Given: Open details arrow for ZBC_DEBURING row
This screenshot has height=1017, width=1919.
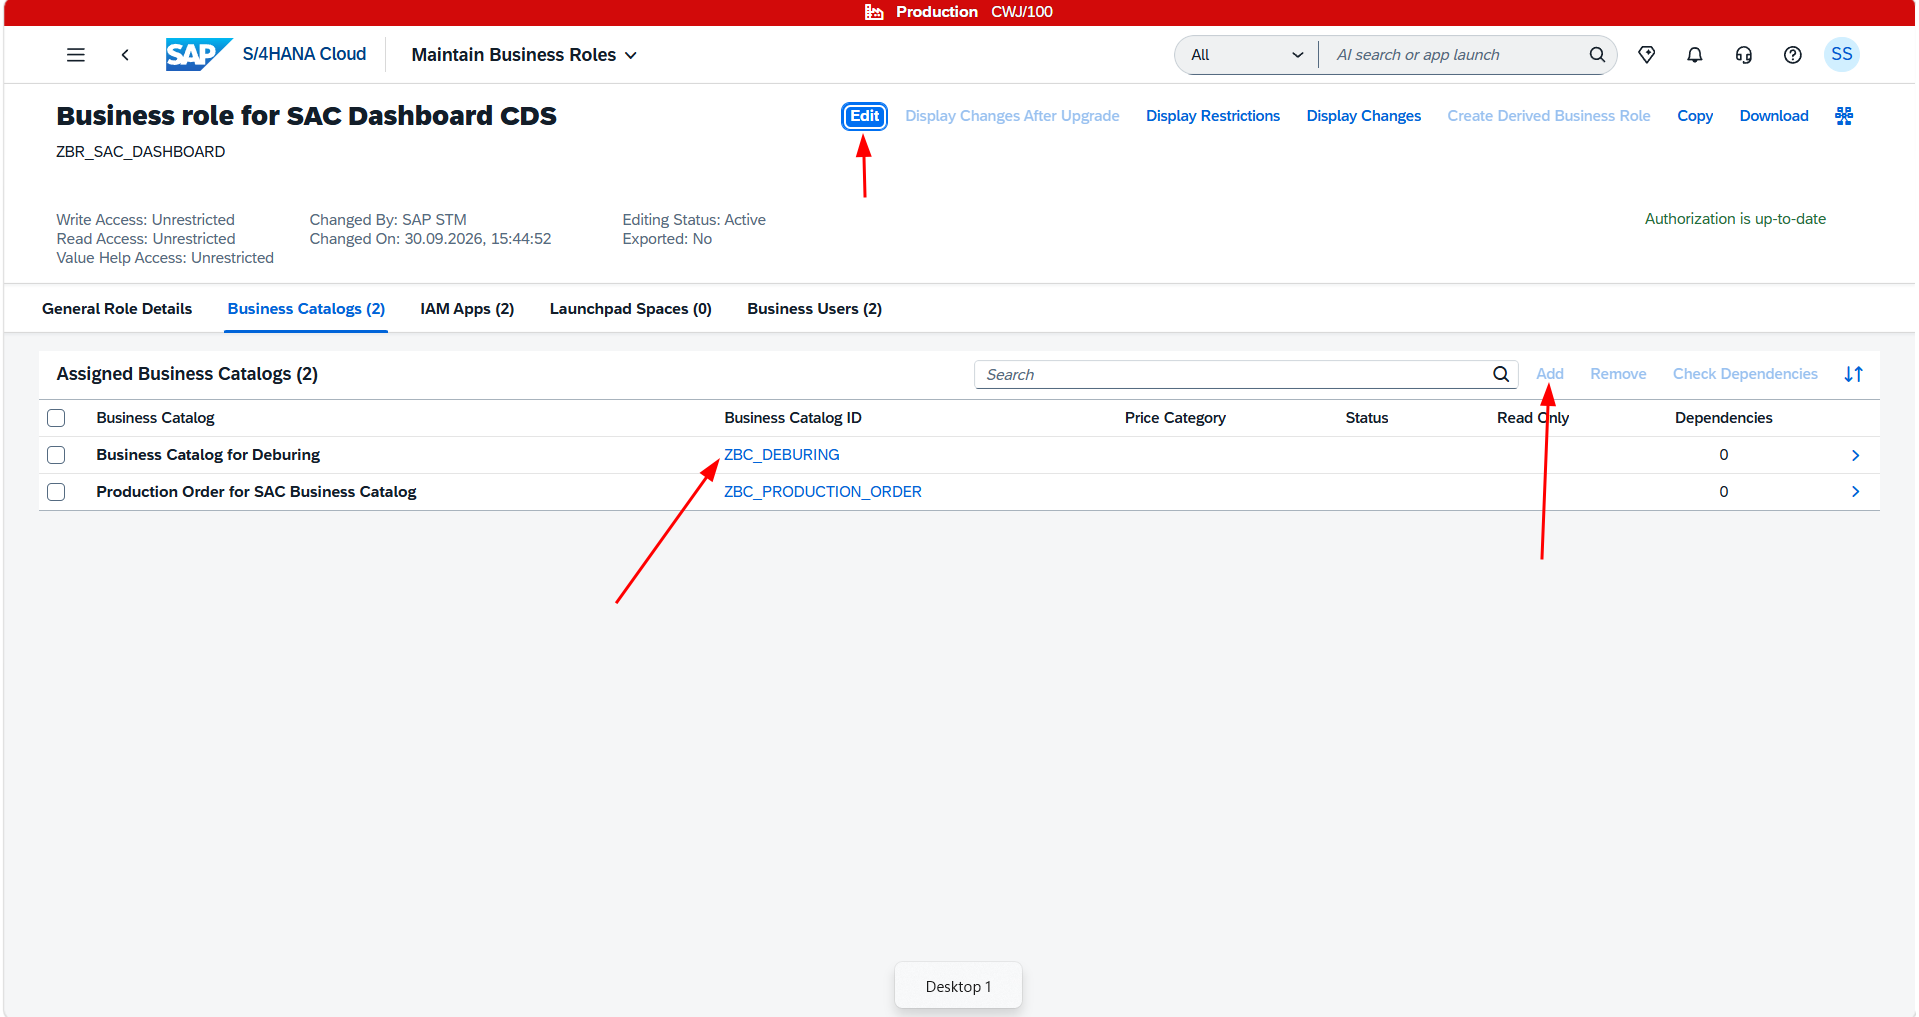Looking at the screenshot, I should point(1855,455).
